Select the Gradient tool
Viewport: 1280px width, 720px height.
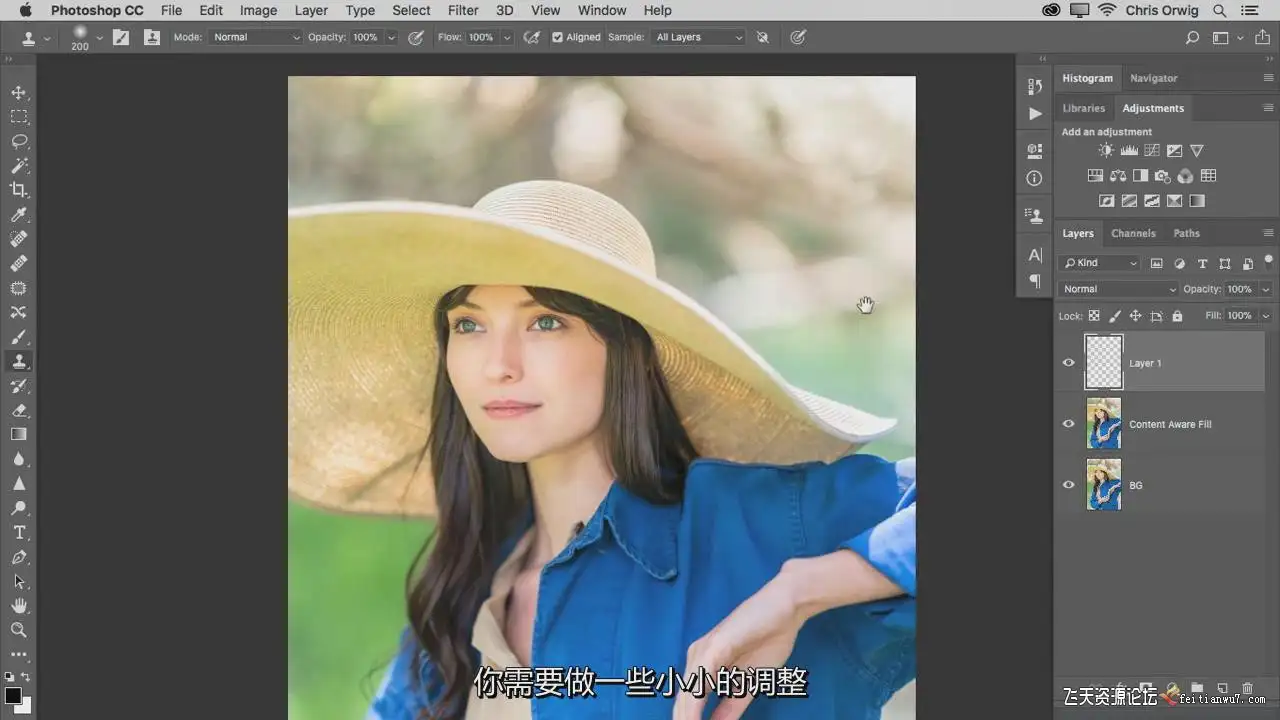(19, 434)
